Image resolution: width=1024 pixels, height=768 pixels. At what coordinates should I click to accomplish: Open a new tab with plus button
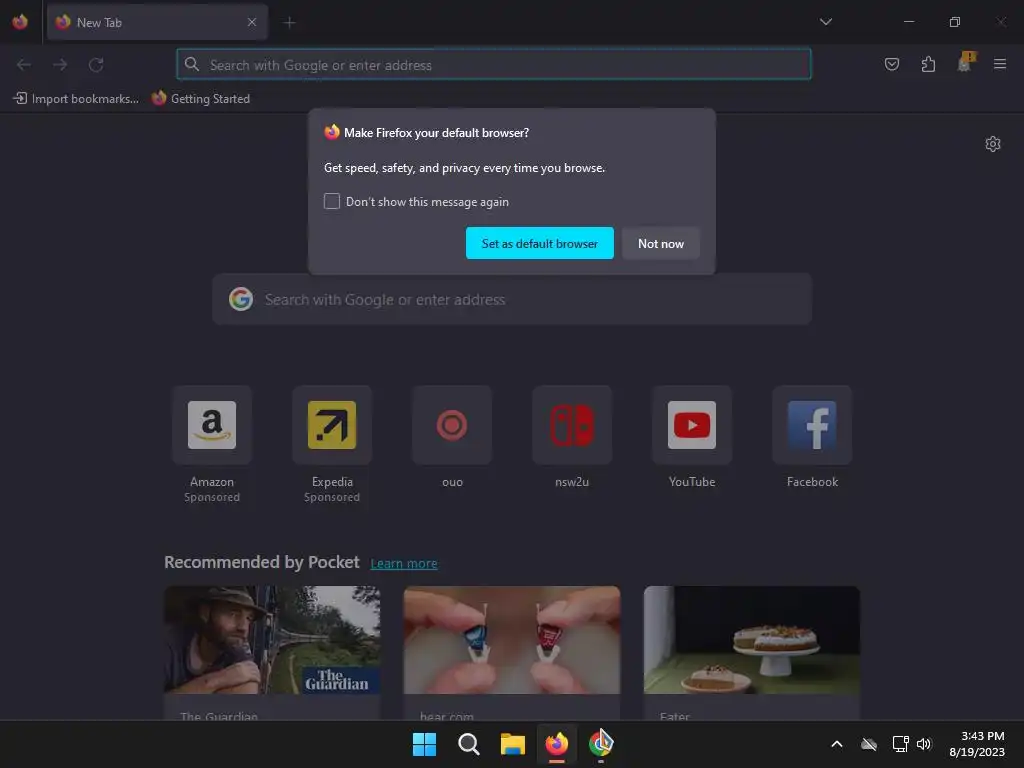pos(289,23)
